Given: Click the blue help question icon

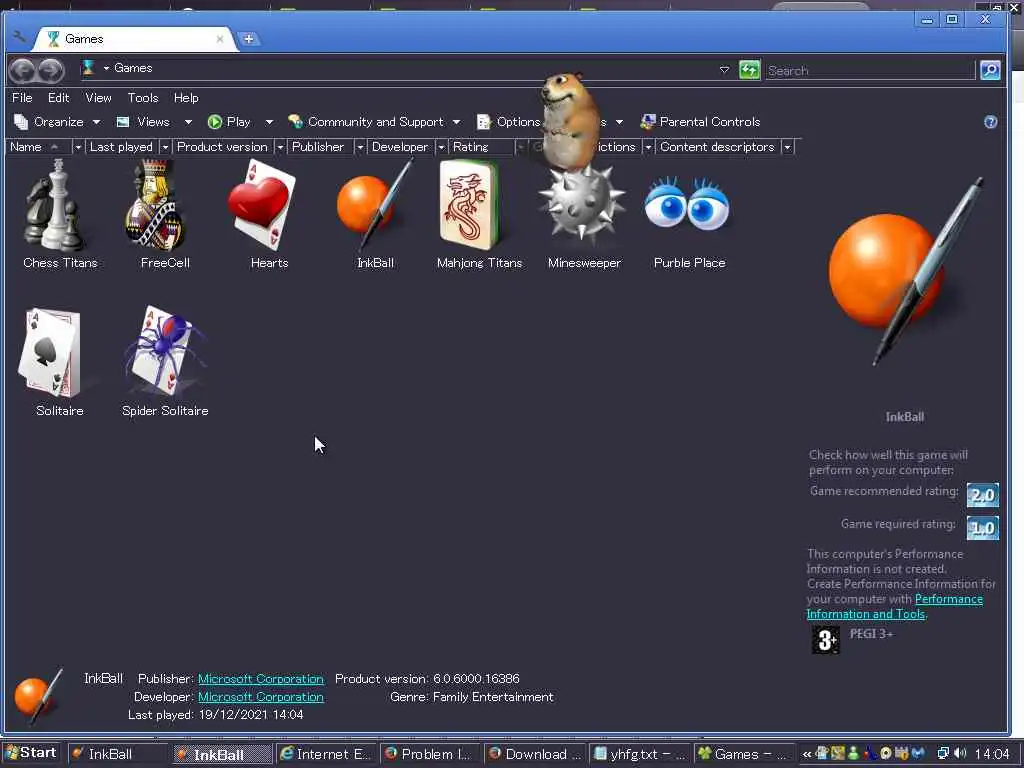Looking at the screenshot, I should [991, 122].
